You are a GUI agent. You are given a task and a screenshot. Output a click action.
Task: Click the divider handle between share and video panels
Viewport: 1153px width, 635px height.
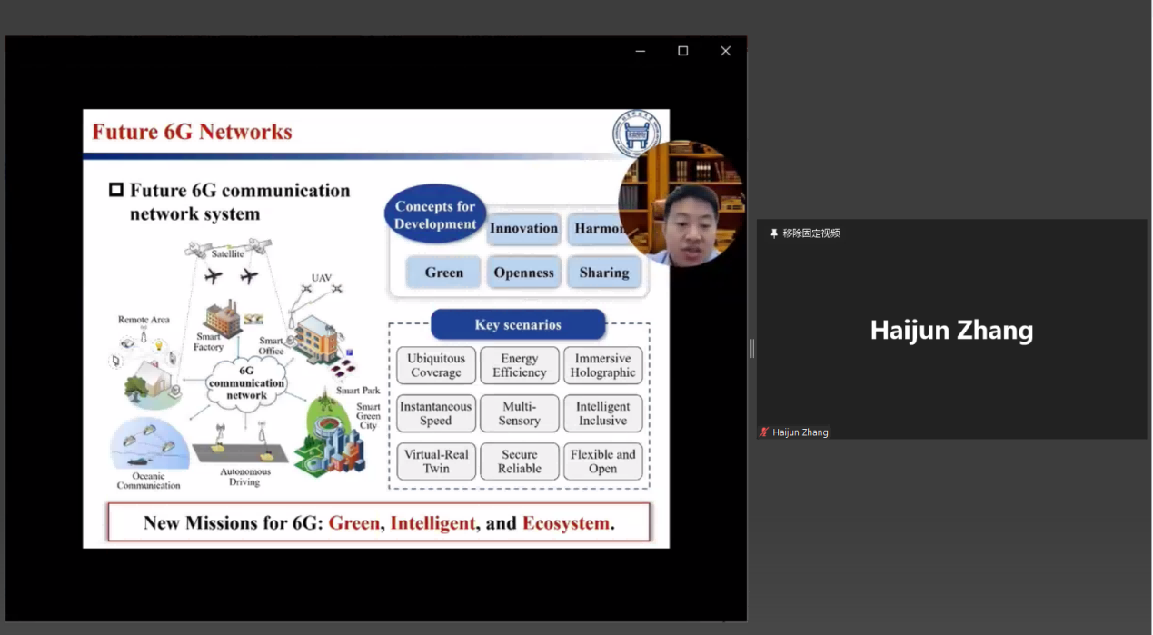click(752, 348)
